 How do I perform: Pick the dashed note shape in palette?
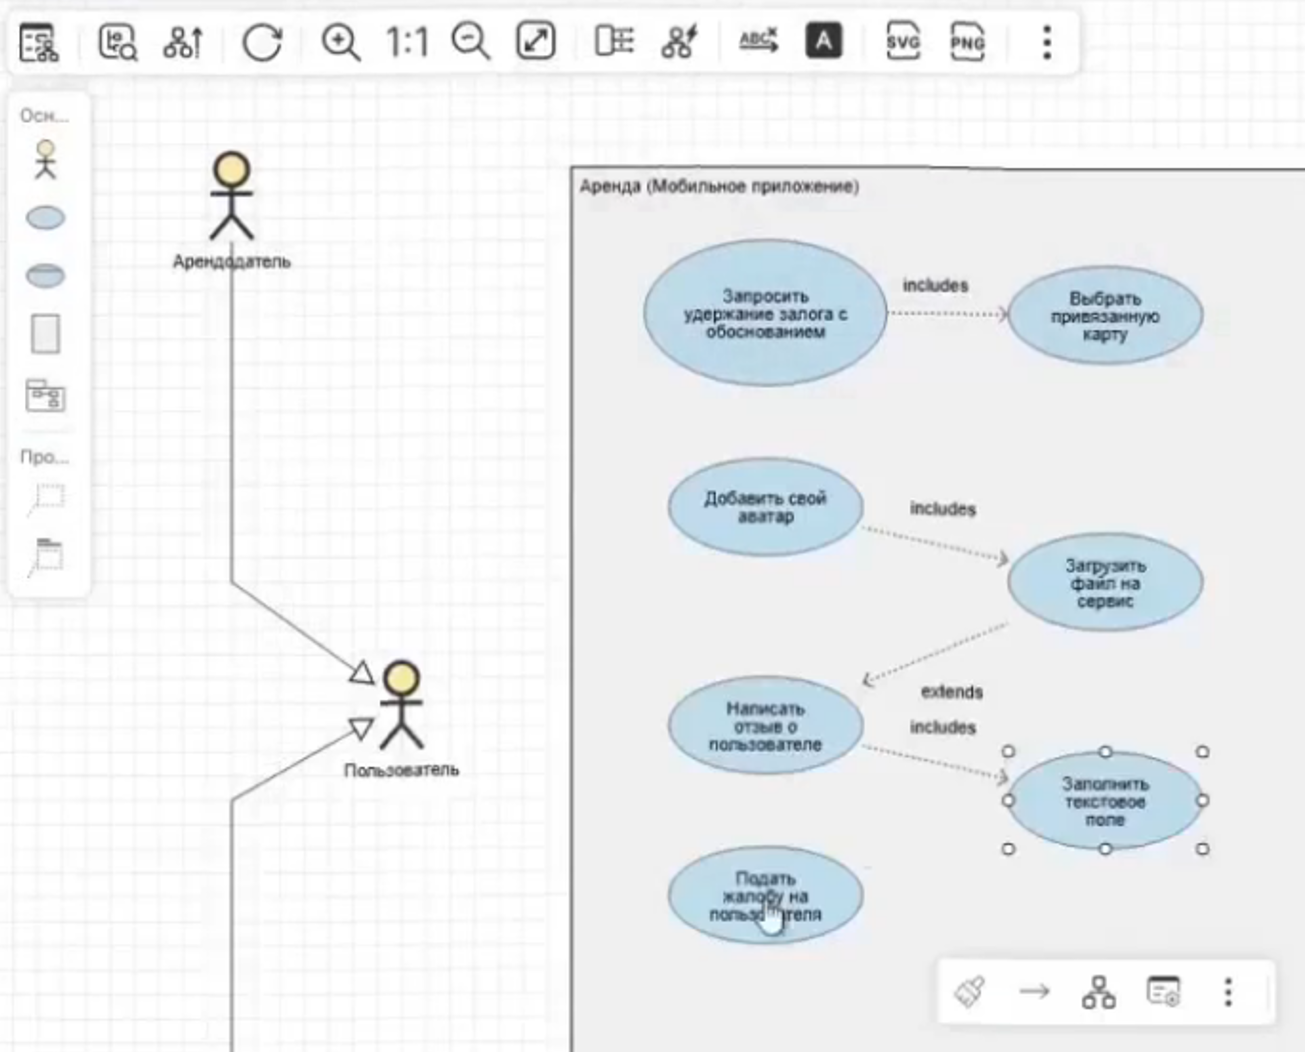point(47,497)
